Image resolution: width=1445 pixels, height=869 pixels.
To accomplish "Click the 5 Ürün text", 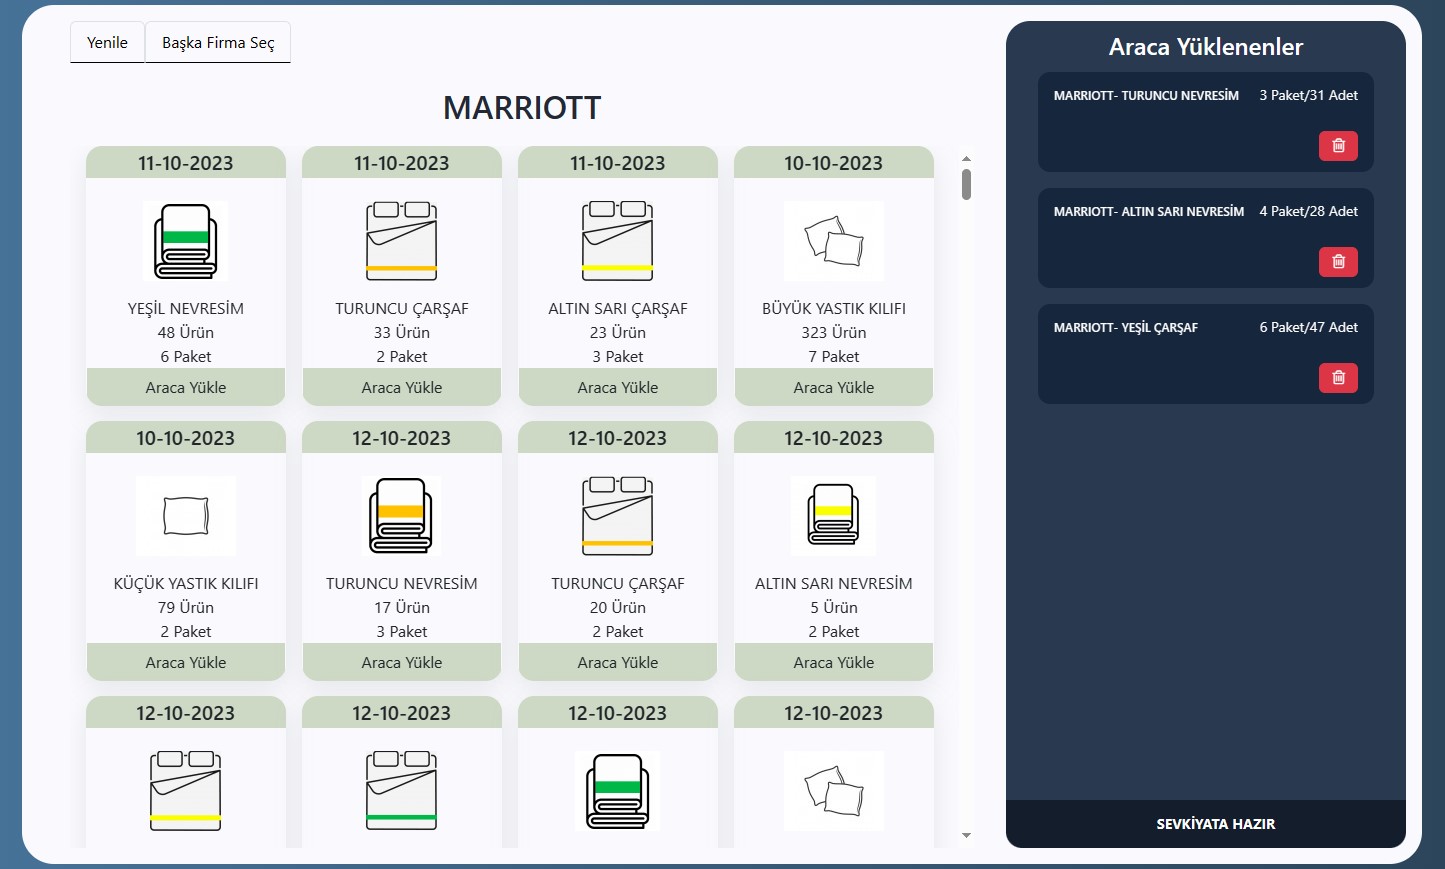I will 834,608.
